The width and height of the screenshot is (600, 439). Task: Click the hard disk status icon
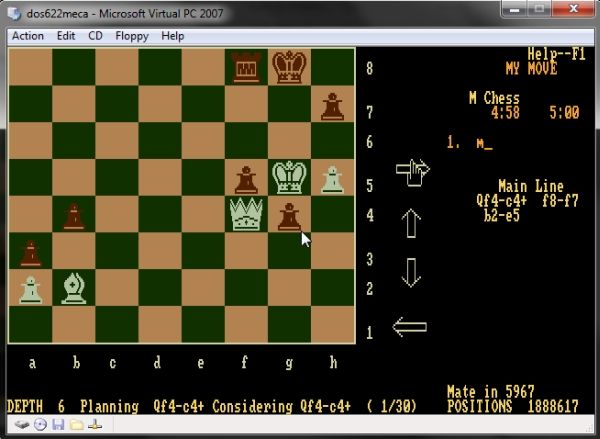pos(22,424)
